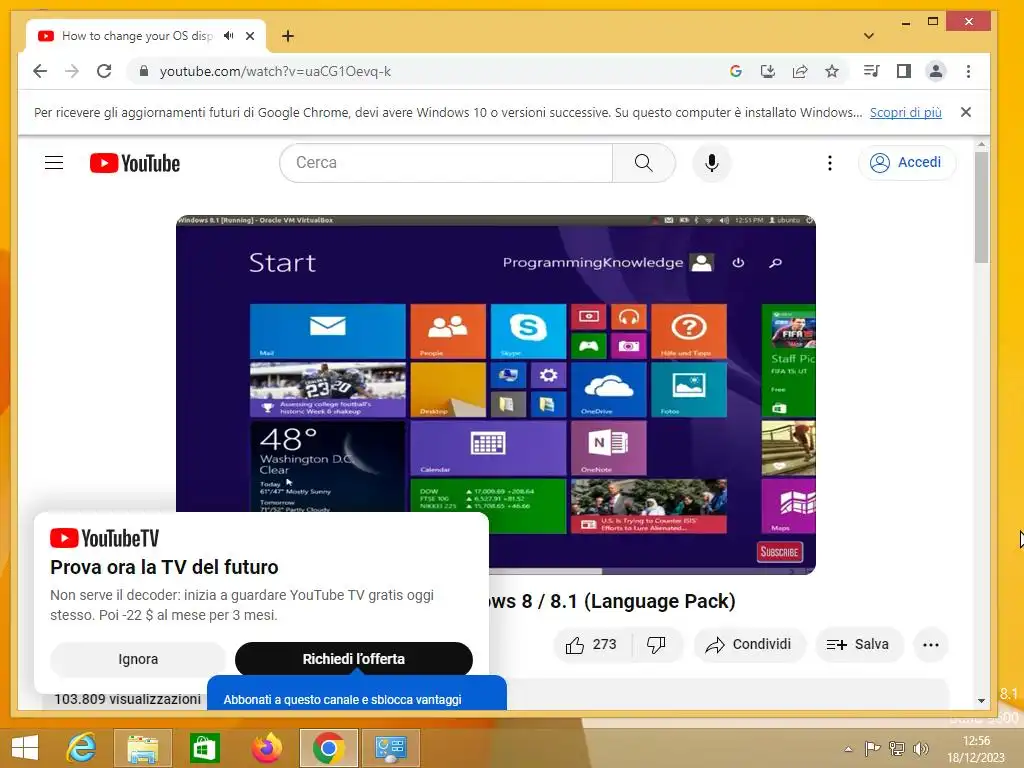Click the Subscribe watermark in the video
This screenshot has height=768, width=1024.
[779, 552]
